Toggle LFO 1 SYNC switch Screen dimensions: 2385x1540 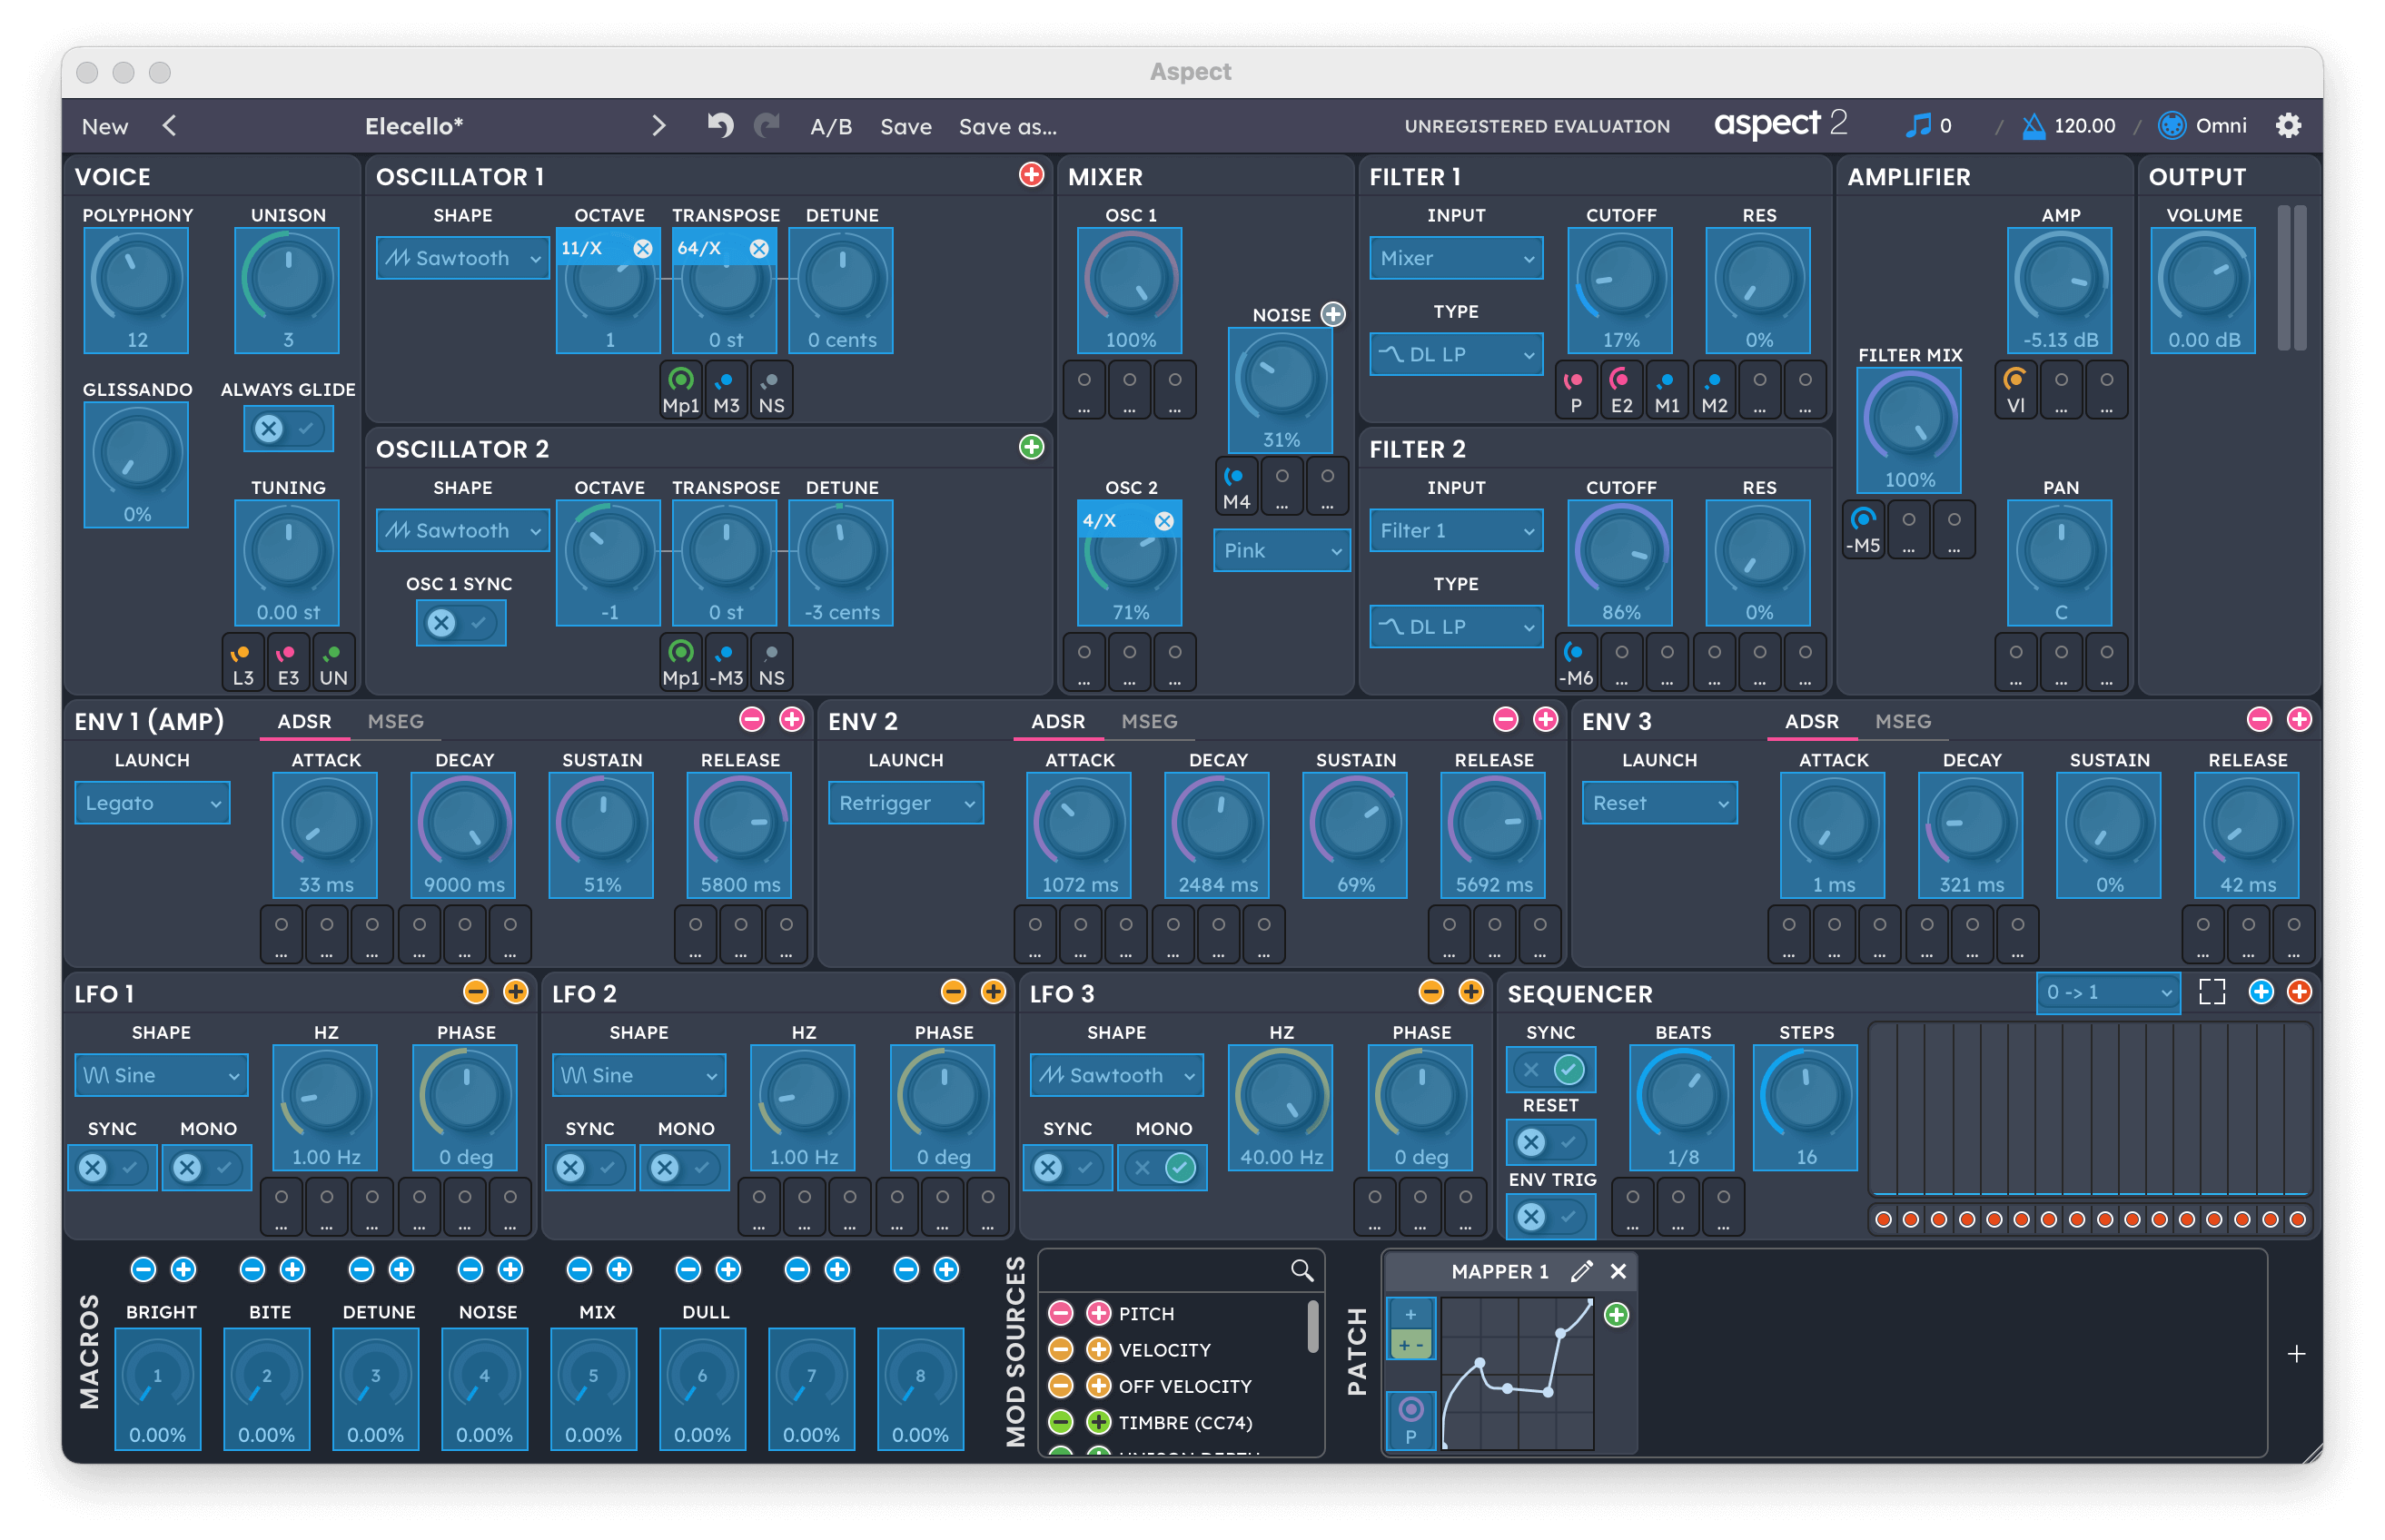(x=112, y=1167)
